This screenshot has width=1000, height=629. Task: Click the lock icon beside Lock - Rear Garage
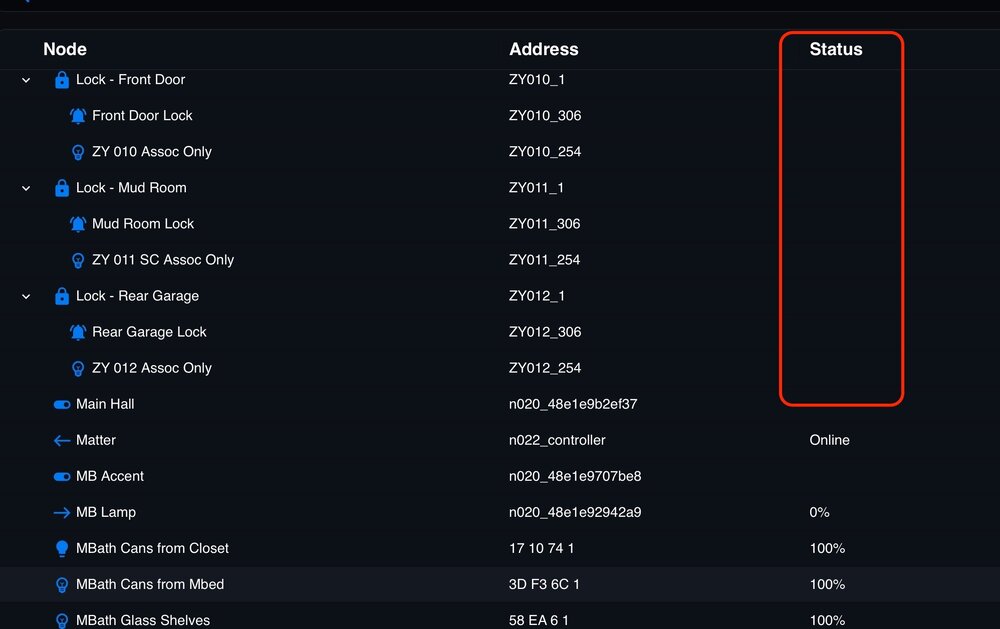click(x=62, y=296)
